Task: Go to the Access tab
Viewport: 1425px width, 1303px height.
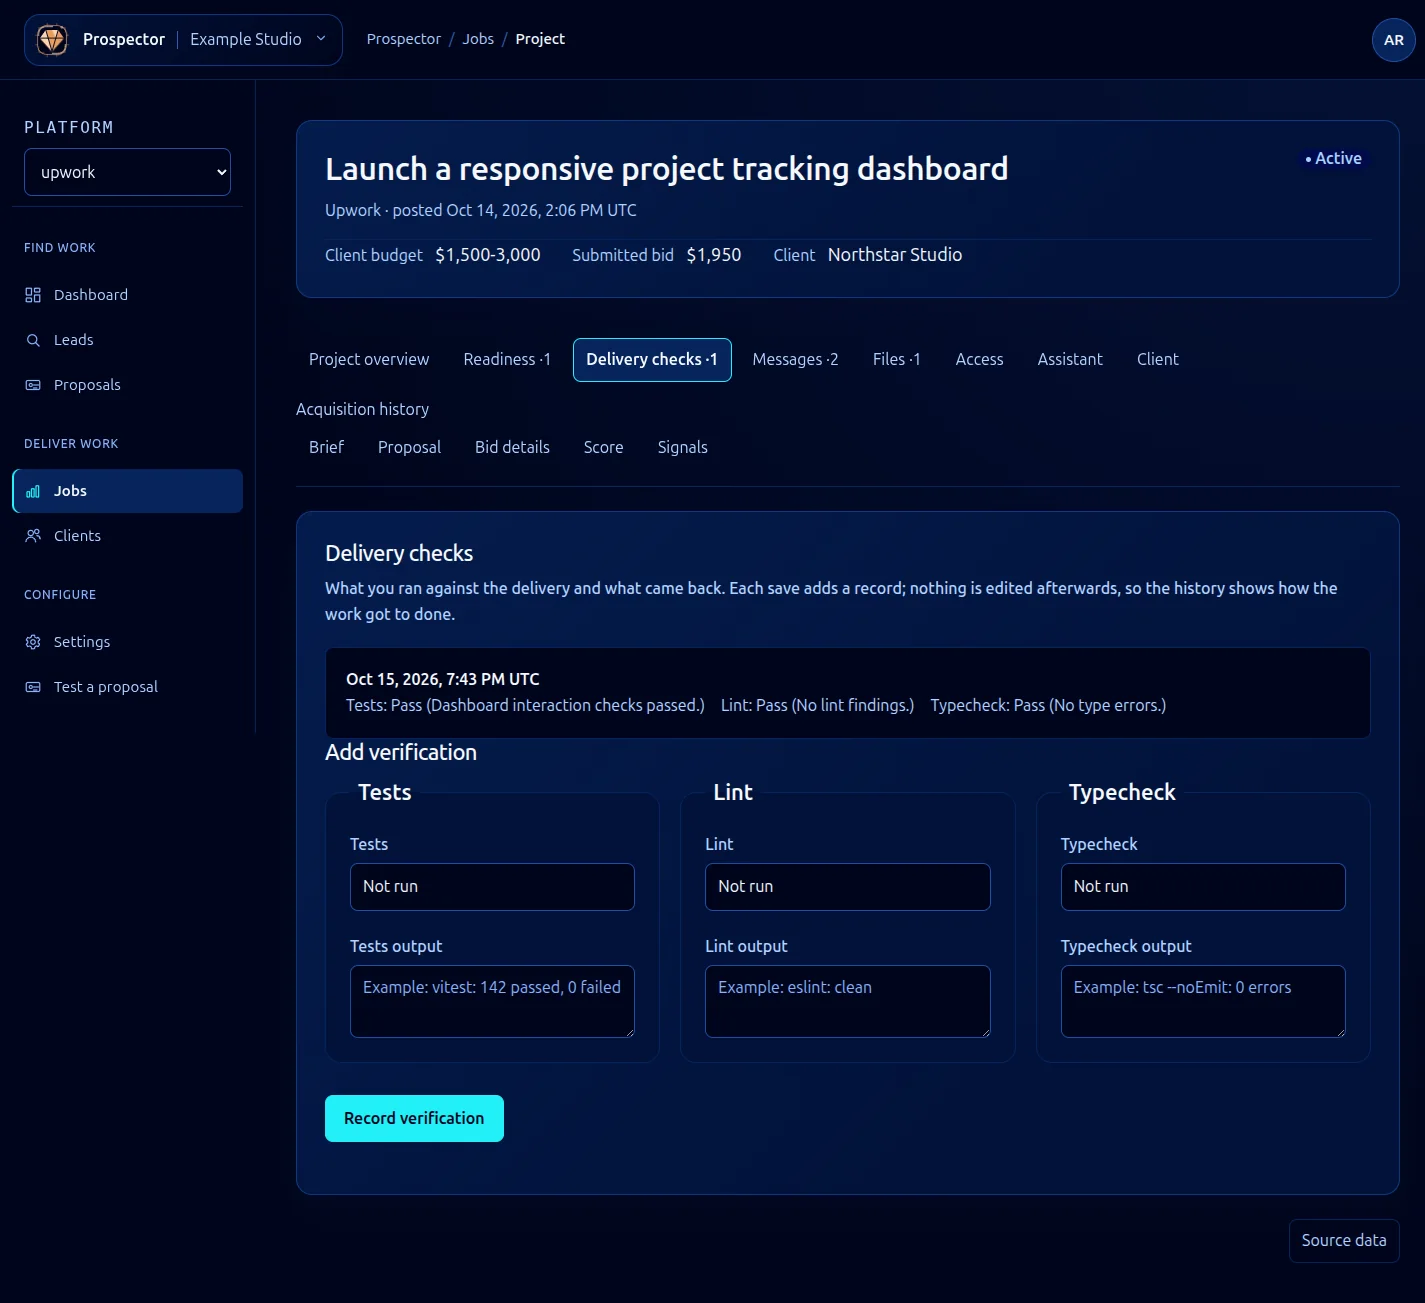Action: [979, 360]
